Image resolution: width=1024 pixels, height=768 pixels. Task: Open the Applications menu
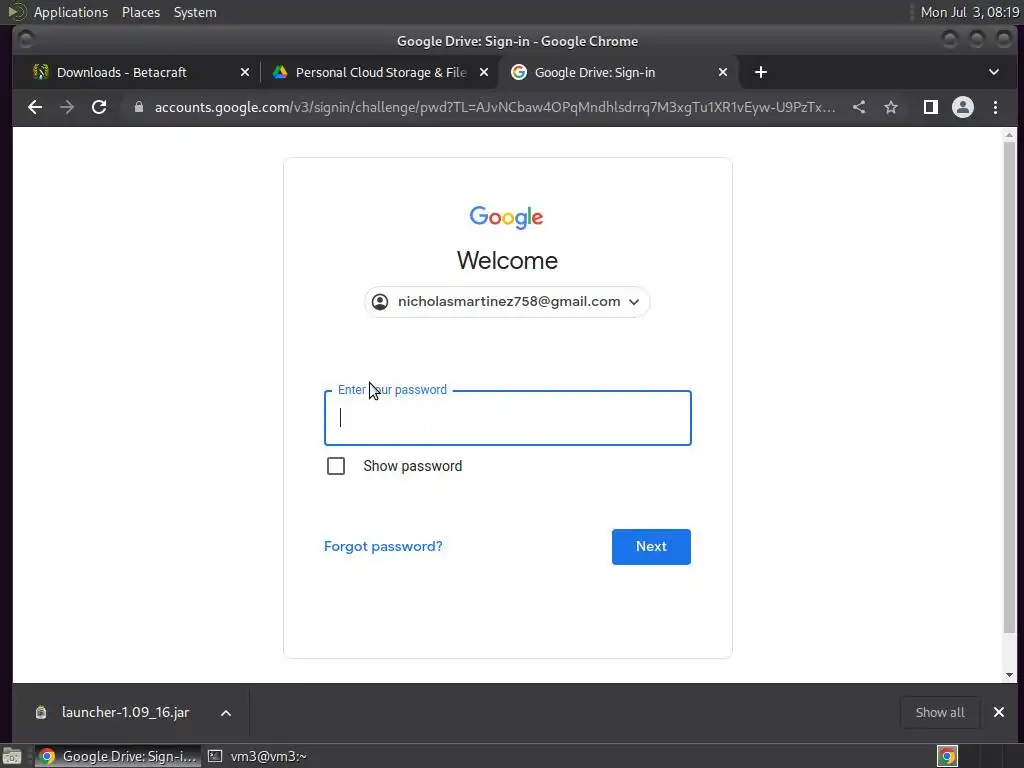tap(71, 12)
